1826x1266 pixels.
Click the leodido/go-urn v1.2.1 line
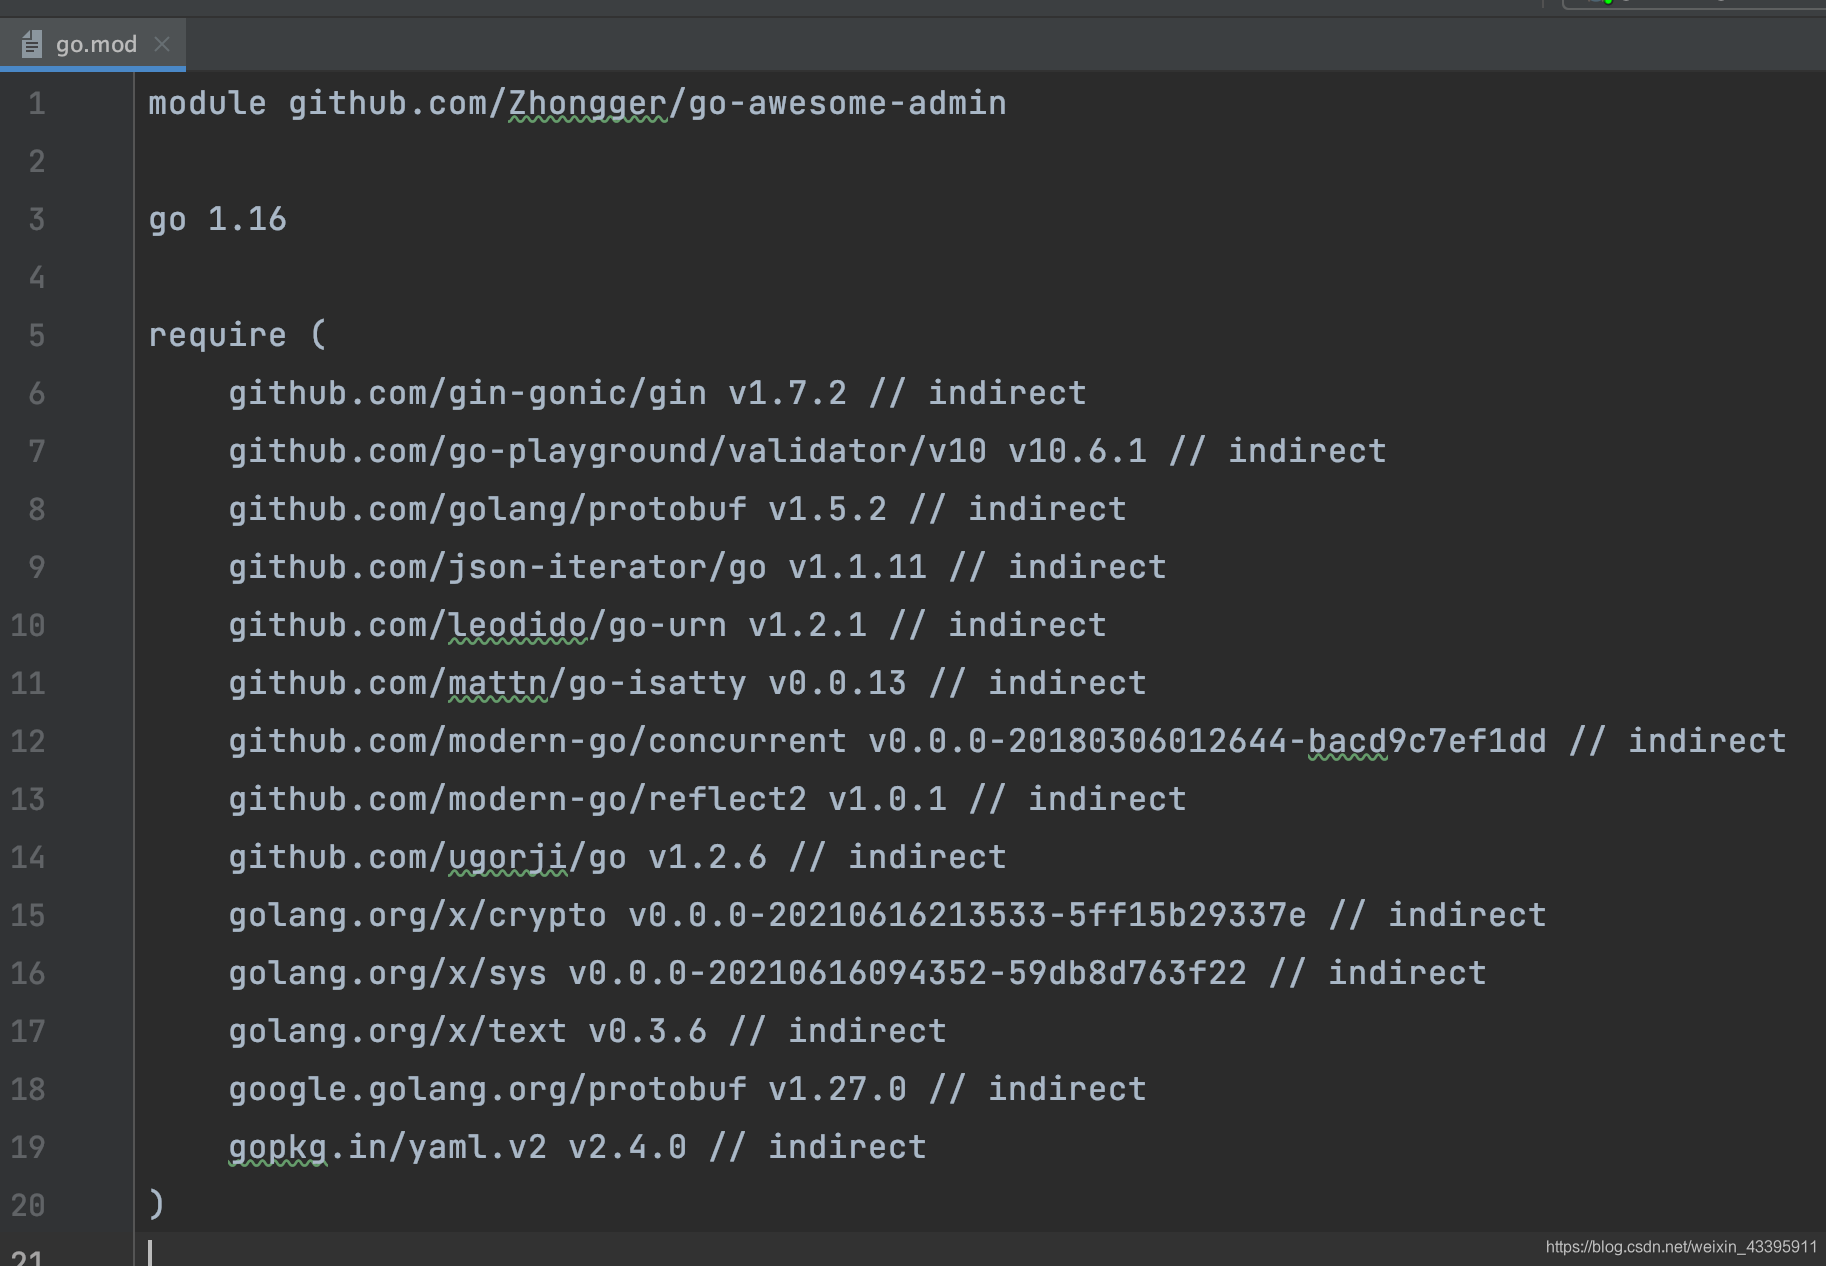pos(668,625)
